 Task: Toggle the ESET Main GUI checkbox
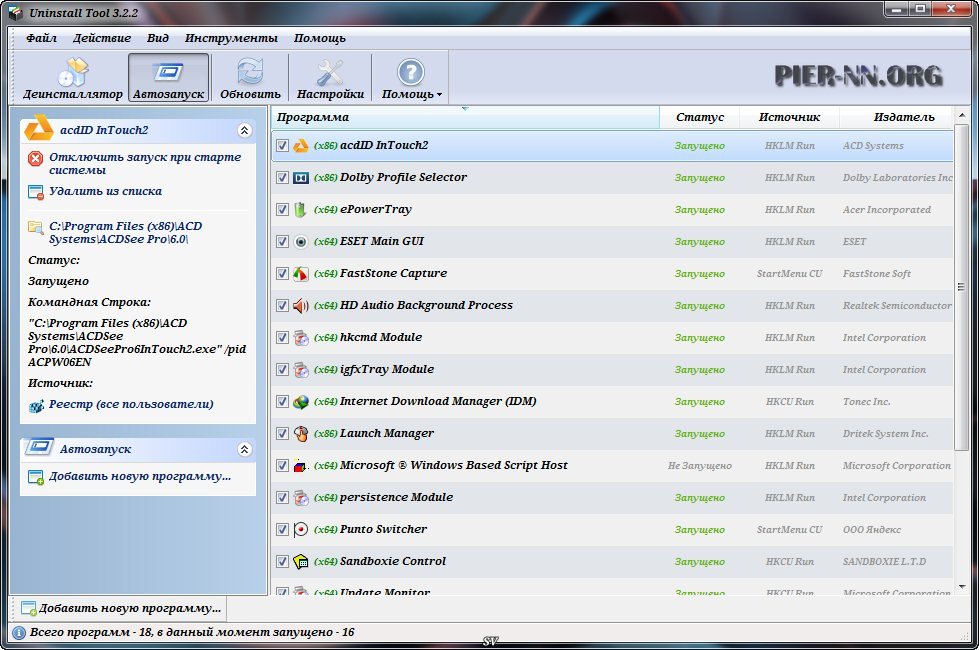[x=282, y=242]
